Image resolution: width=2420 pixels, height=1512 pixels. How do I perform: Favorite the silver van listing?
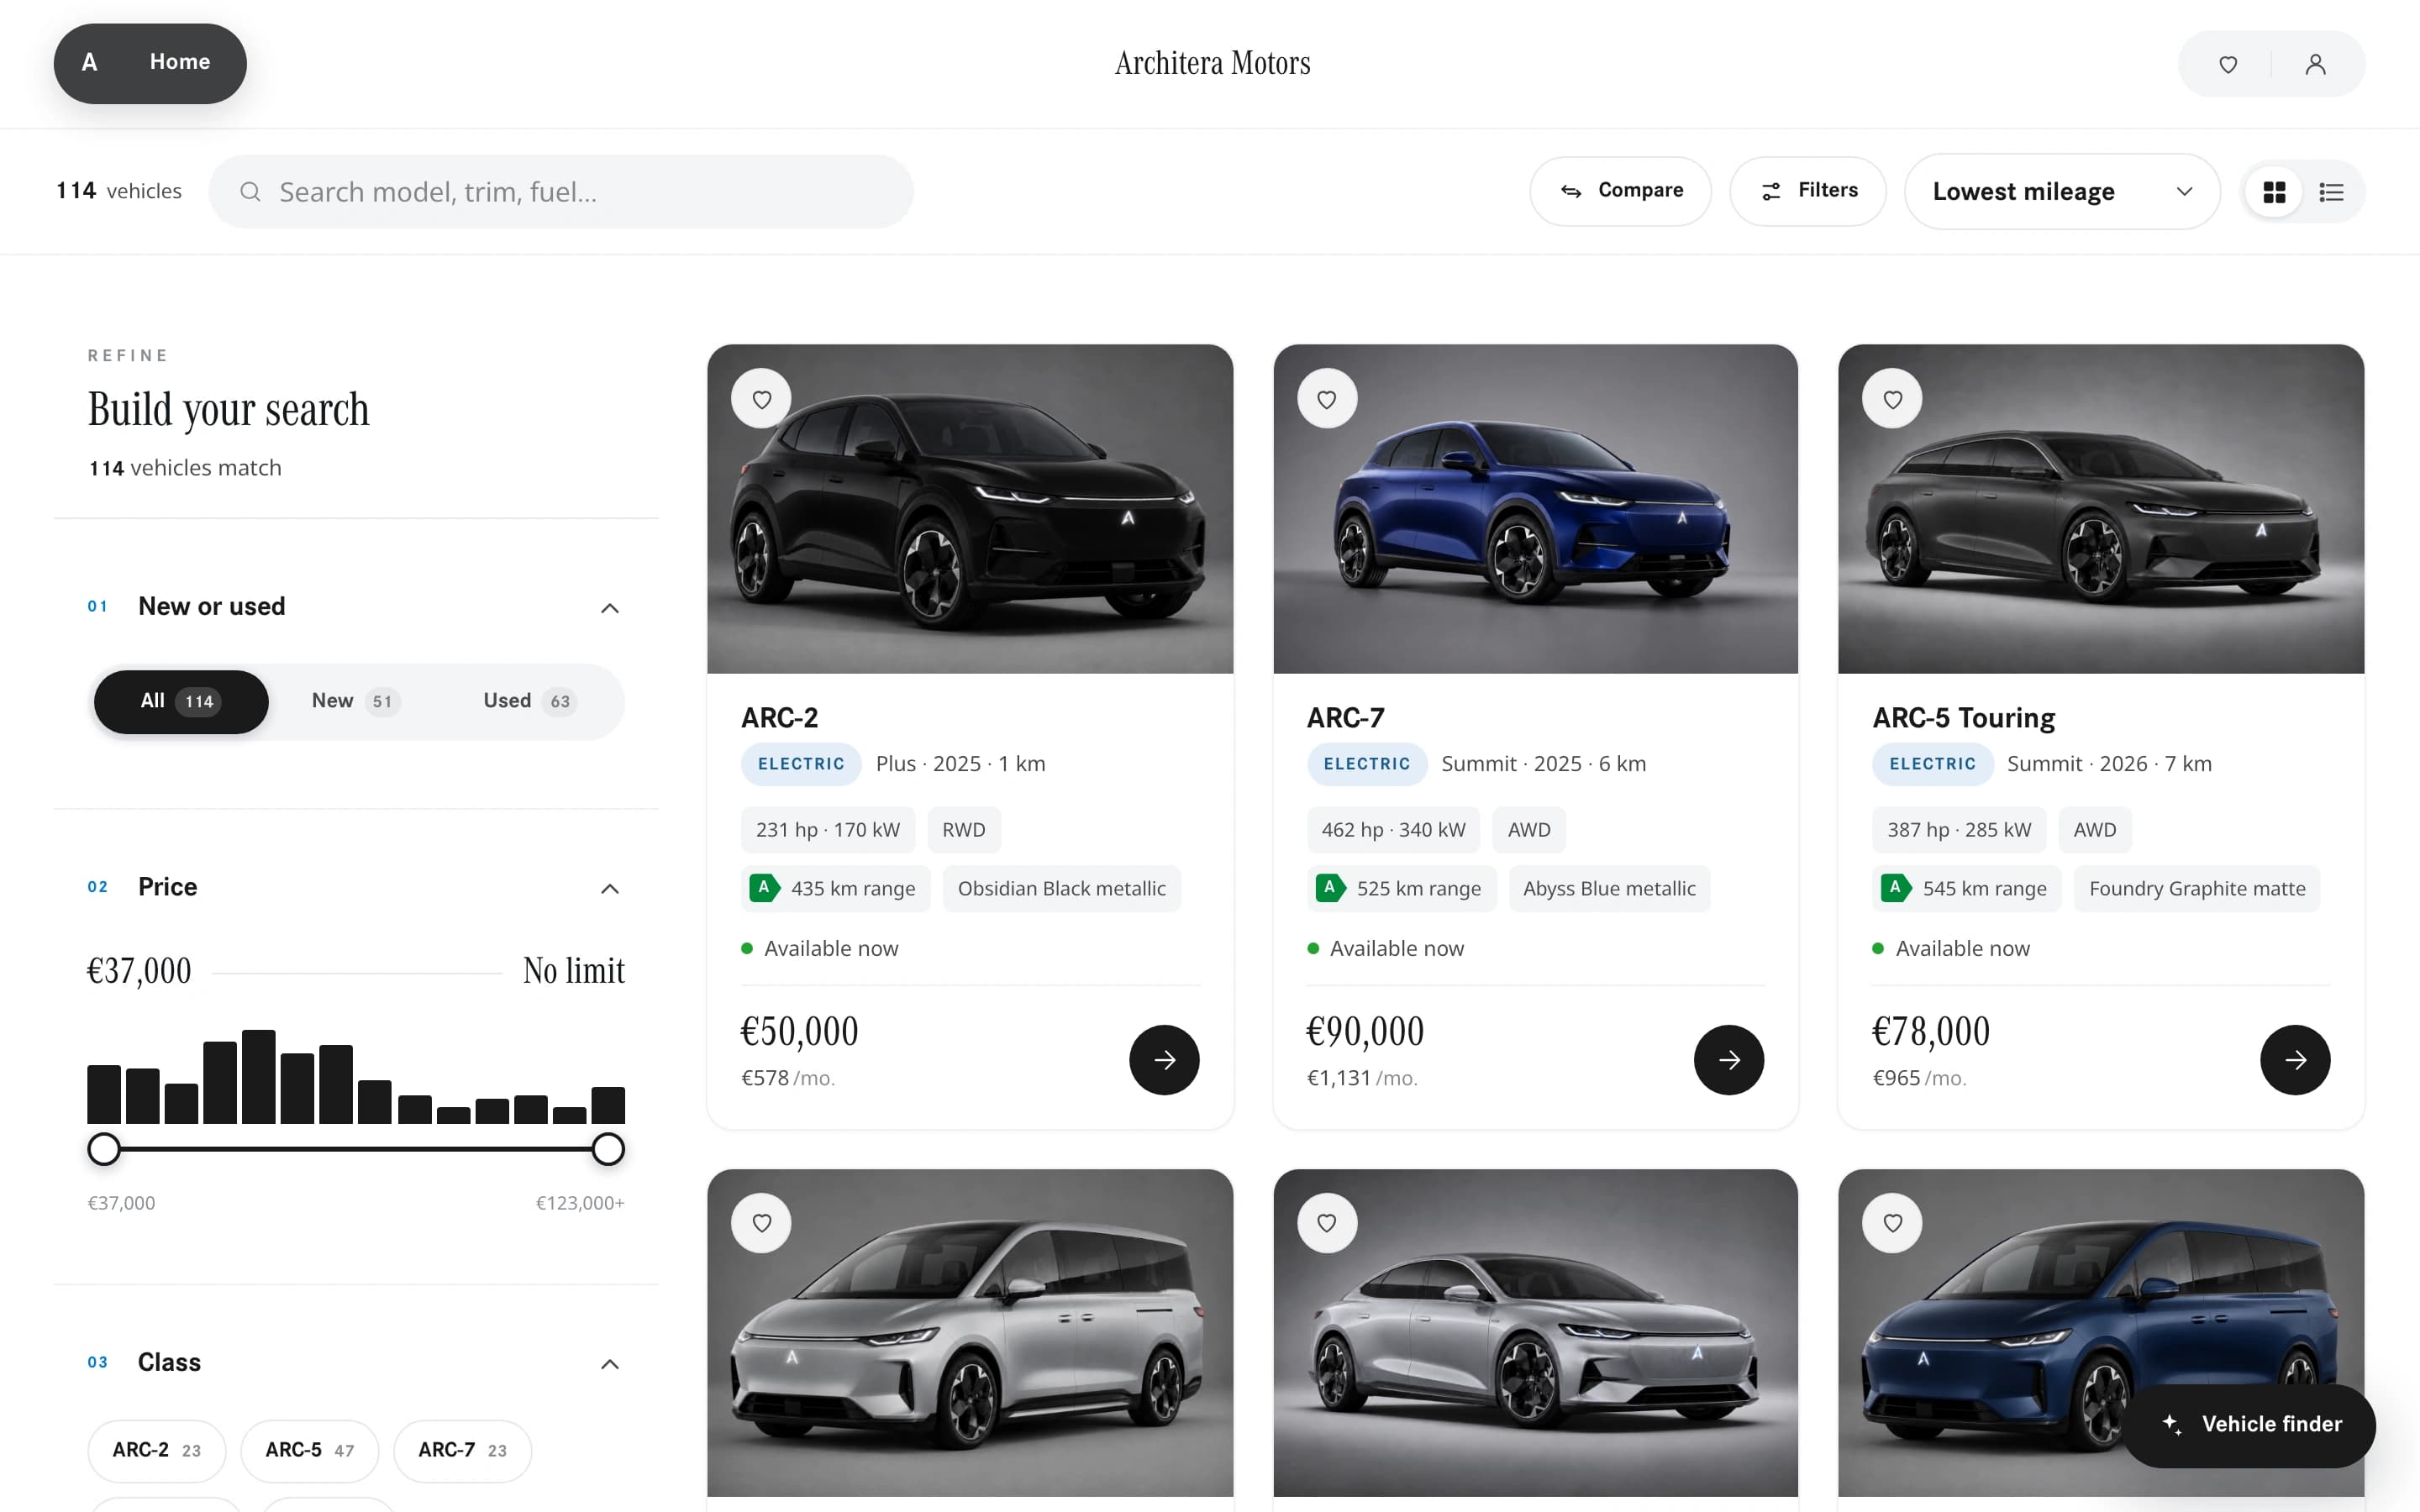(x=761, y=1223)
